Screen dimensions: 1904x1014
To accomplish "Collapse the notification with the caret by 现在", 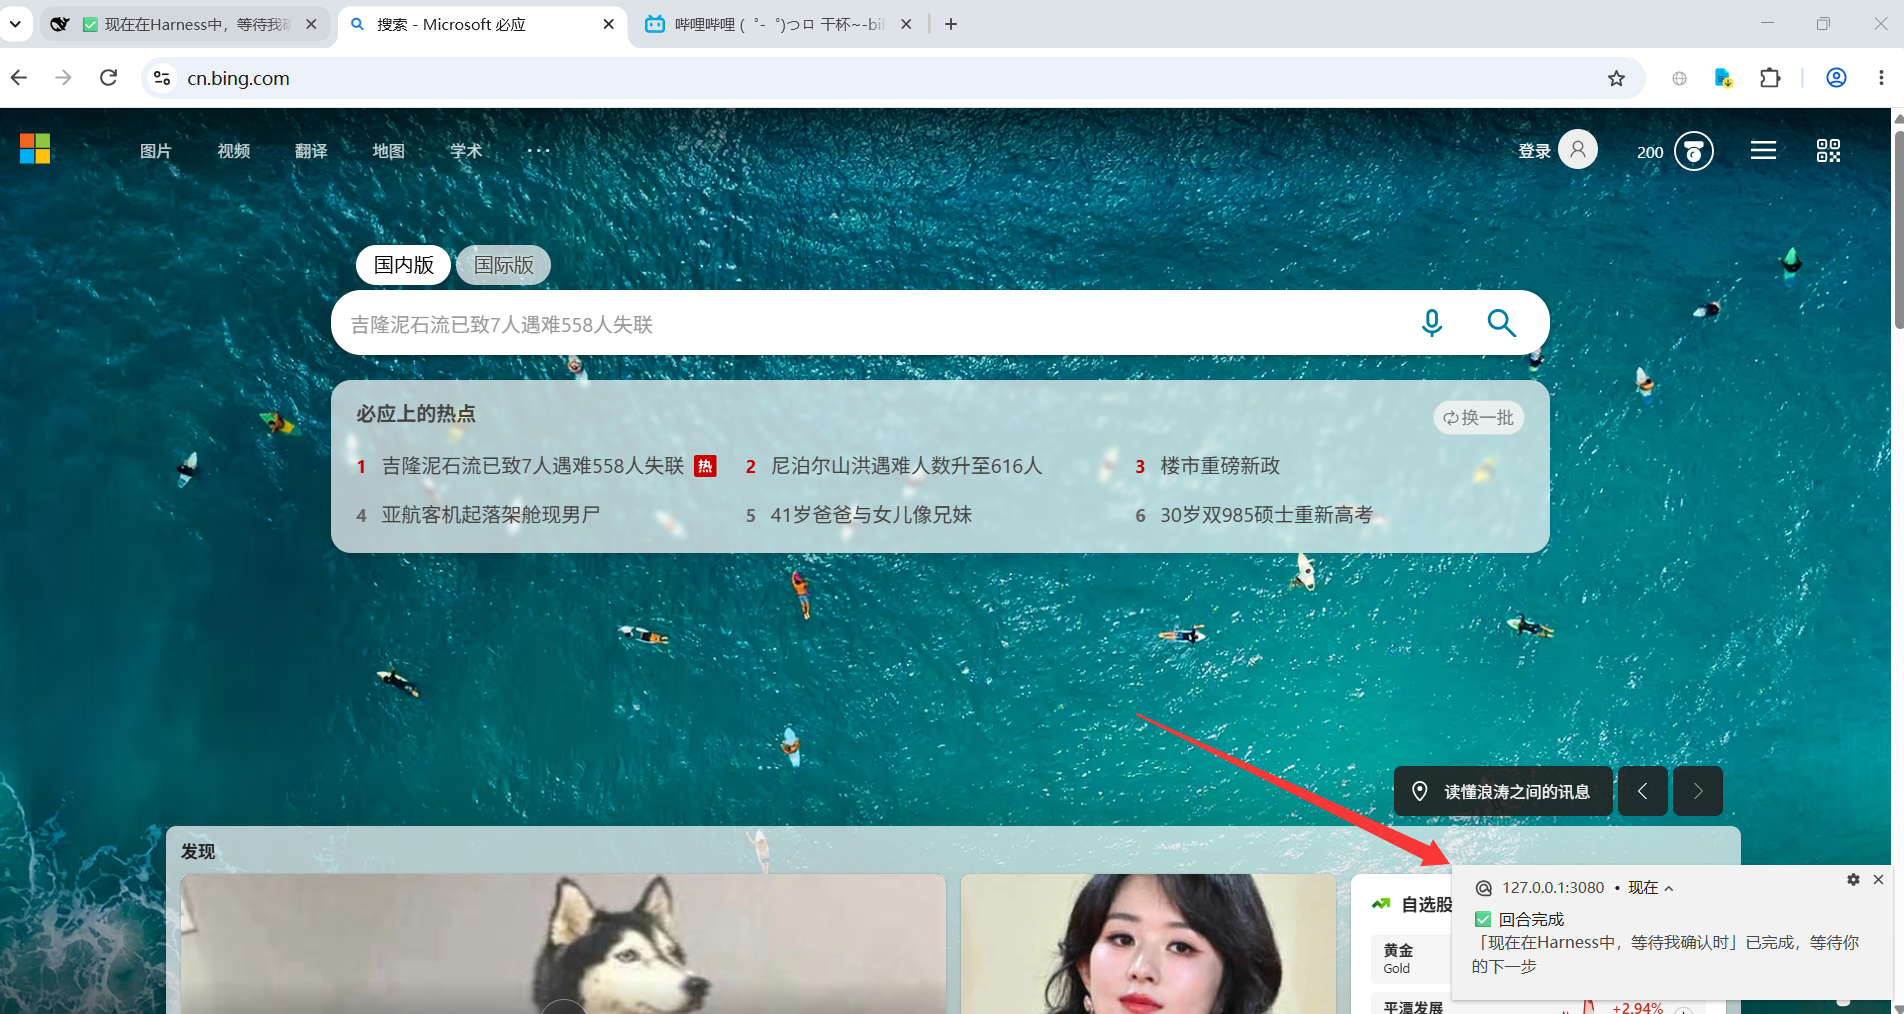I will (1668, 888).
